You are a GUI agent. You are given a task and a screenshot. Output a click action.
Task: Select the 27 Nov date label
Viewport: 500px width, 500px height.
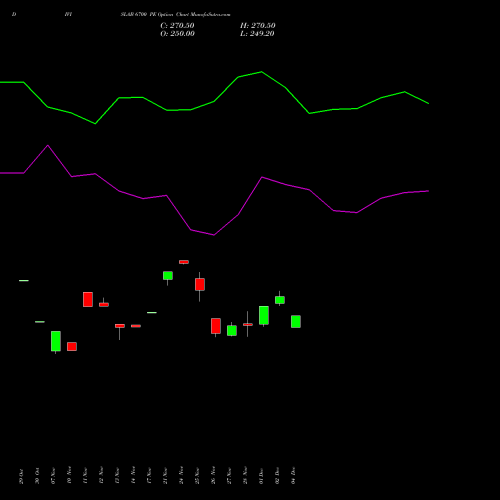pyautogui.click(x=229, y=476)
